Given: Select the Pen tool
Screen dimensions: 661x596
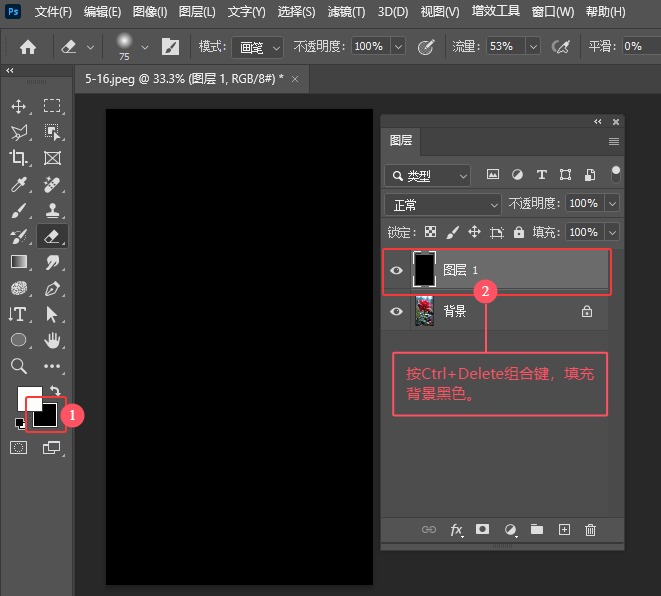Looking at the screenshot, I should [52, 289].
